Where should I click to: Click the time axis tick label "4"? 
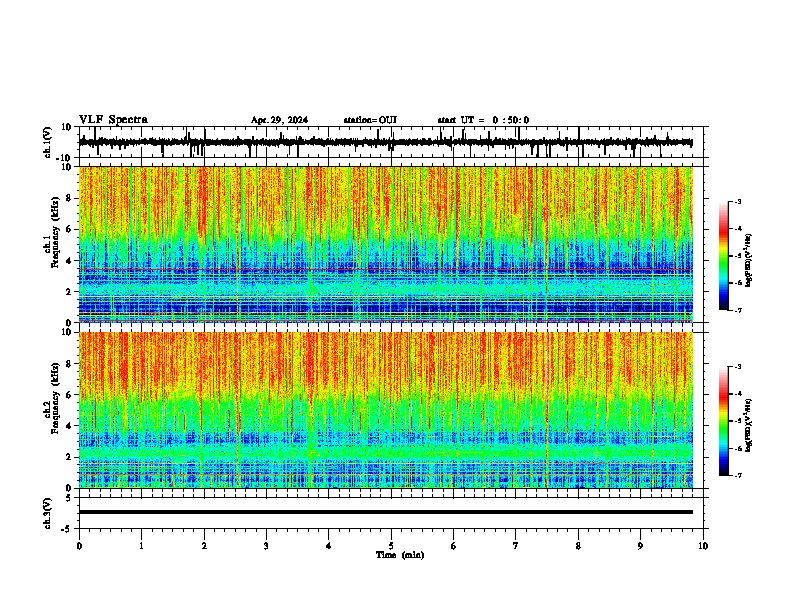click(329, 546)
